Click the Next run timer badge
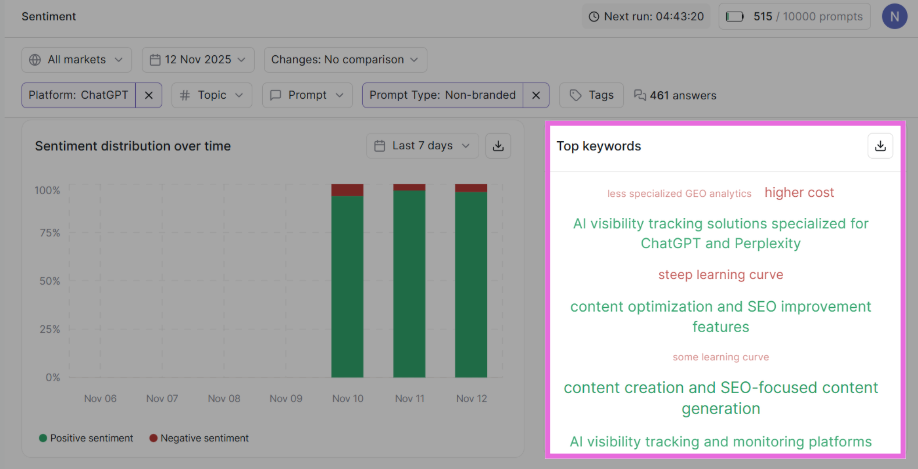 click(x=646, y=16)
